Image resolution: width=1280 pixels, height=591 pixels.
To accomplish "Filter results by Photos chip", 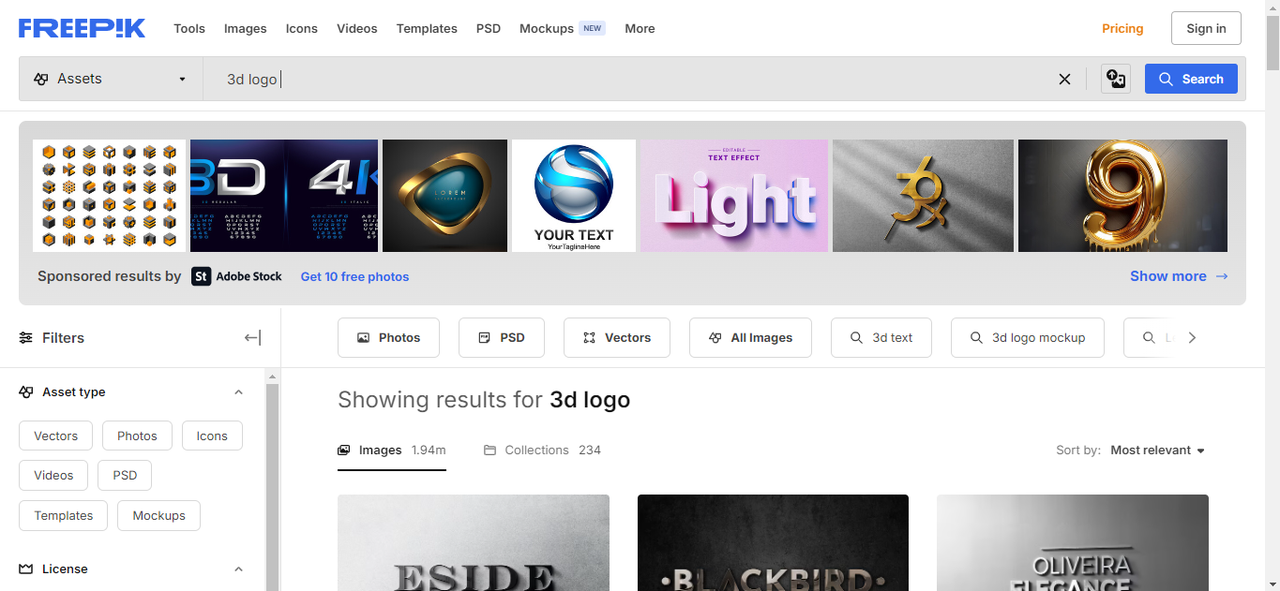I will point(389,338).
